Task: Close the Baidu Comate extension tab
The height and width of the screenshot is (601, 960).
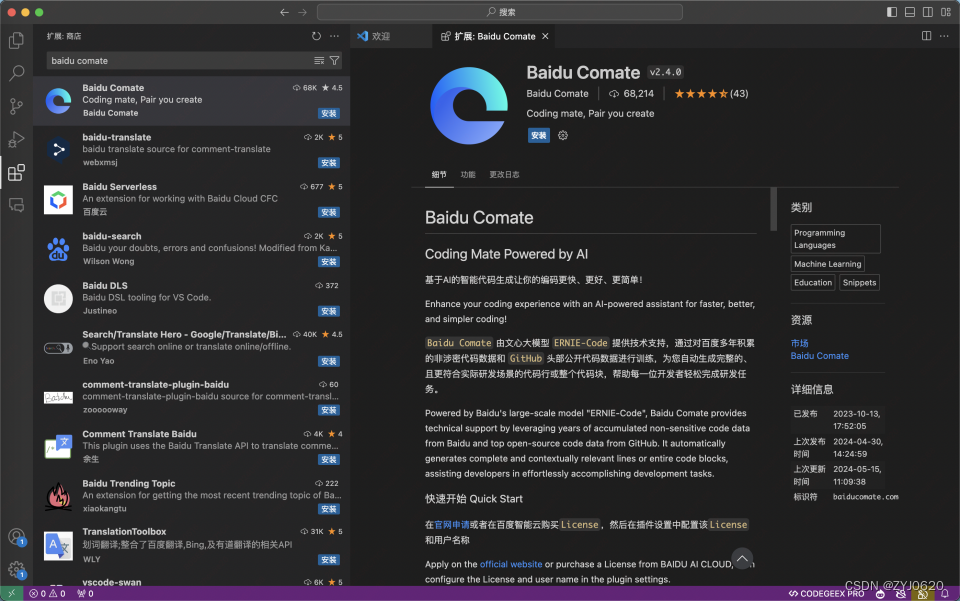Action: (545, 36)
